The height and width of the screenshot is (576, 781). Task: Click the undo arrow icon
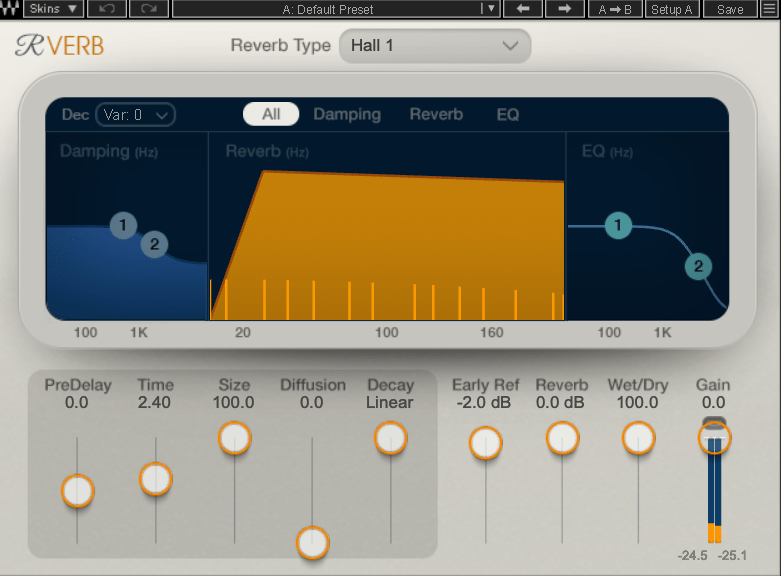tap(107, 9)
